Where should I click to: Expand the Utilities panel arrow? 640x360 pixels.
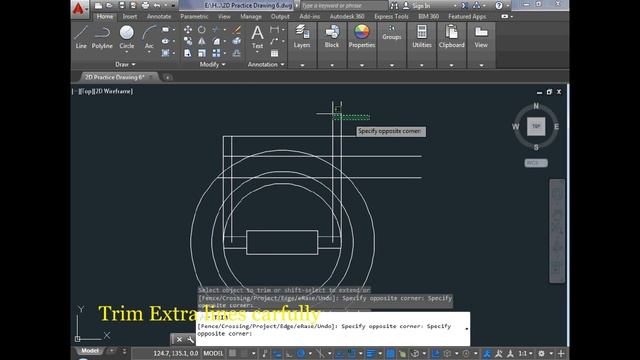[x=422, y=65]
